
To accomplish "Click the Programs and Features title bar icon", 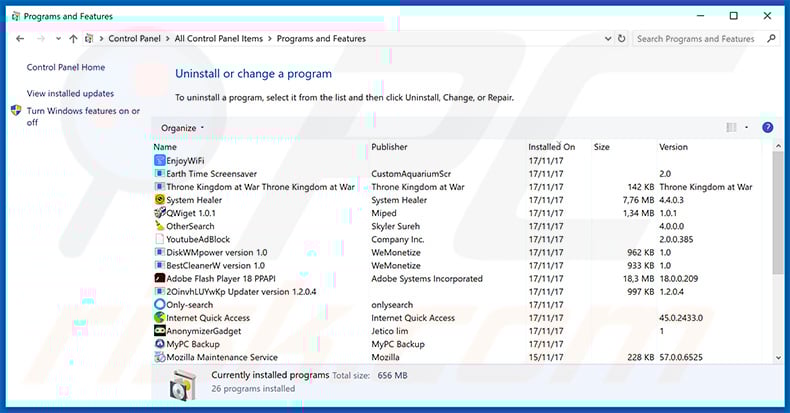I will tap(16, 17).
